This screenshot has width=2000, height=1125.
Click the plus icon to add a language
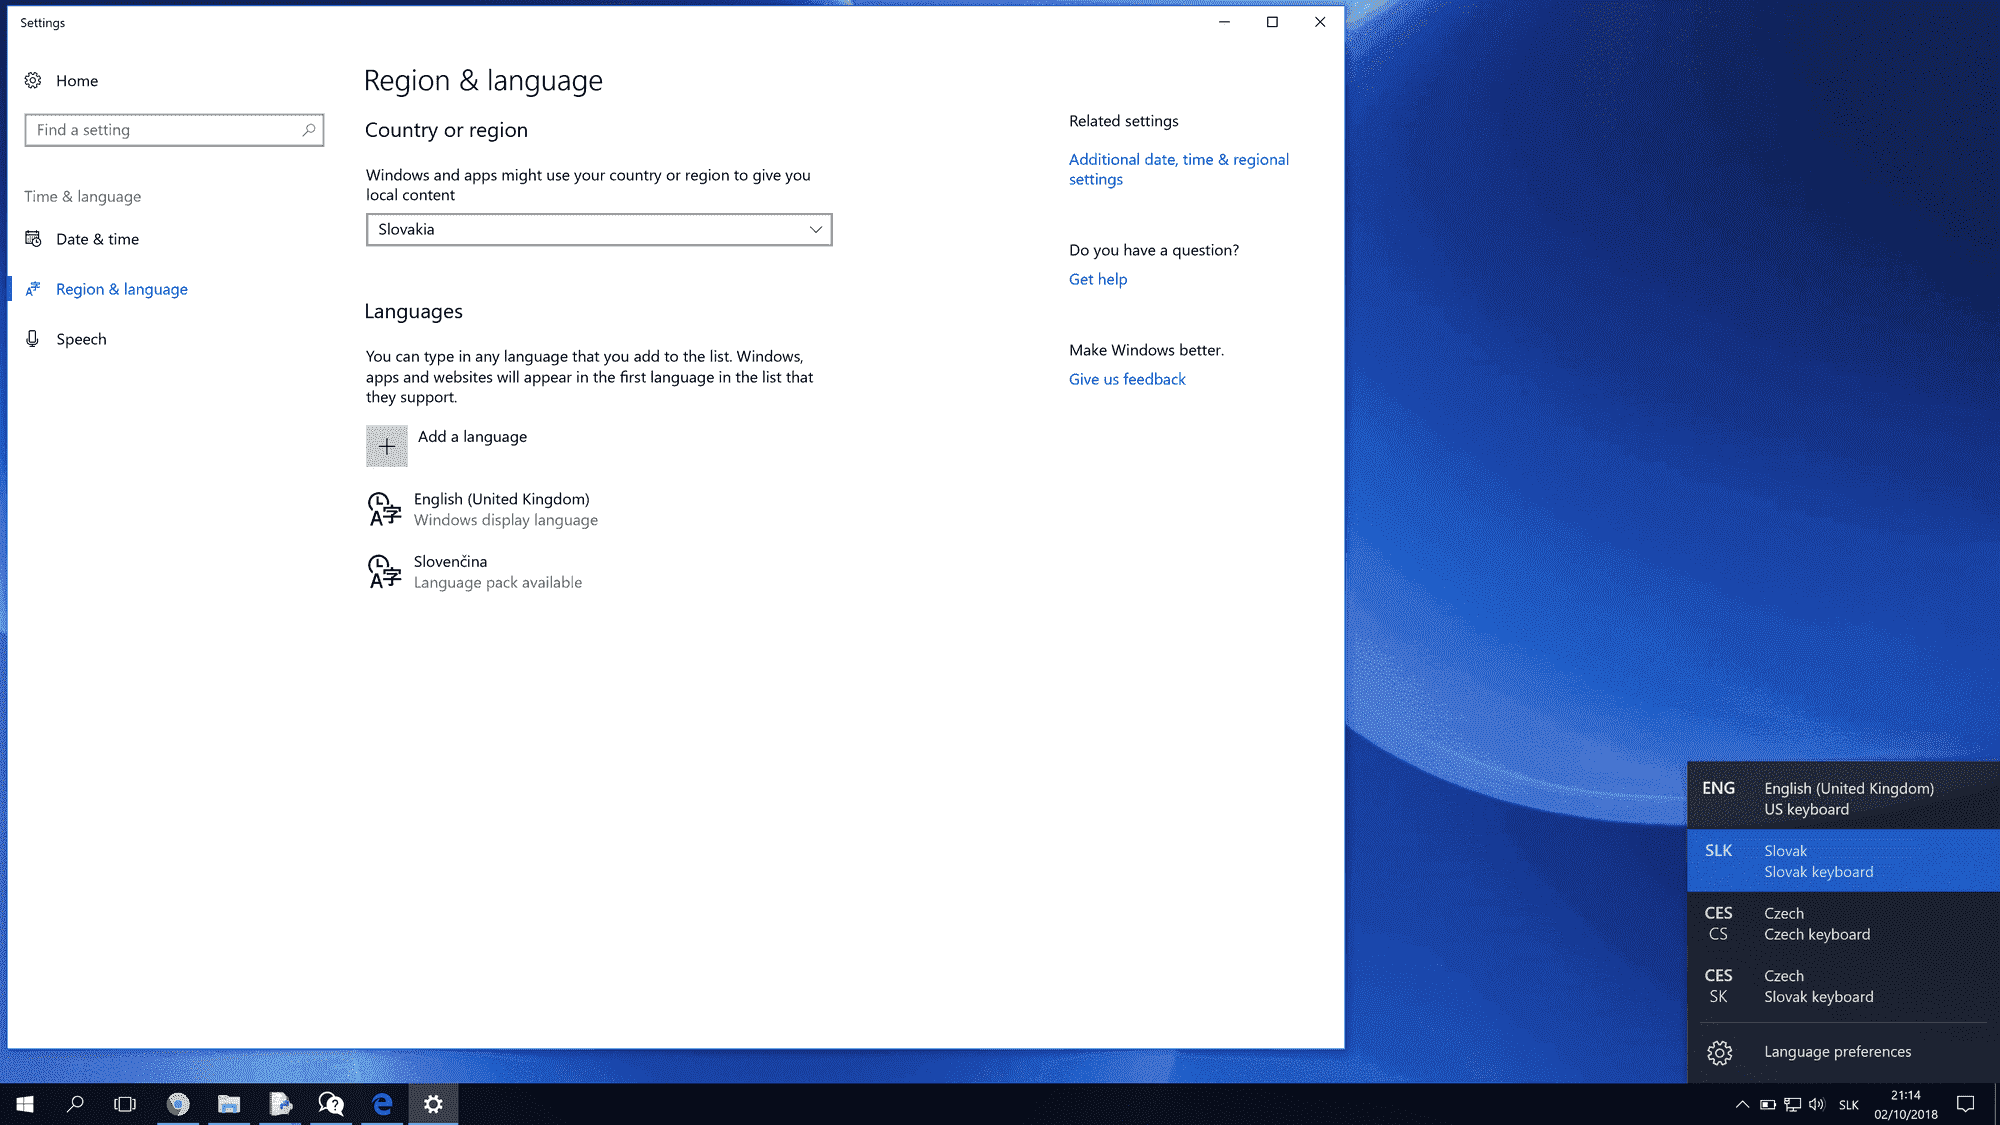387,446
